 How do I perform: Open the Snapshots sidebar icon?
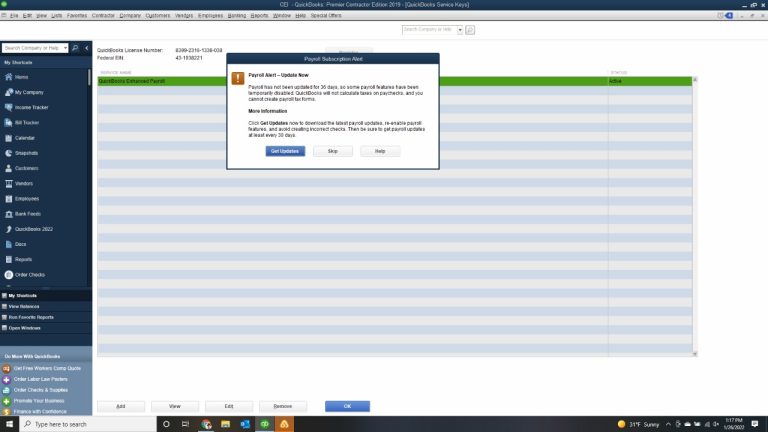tap(8, 152)
